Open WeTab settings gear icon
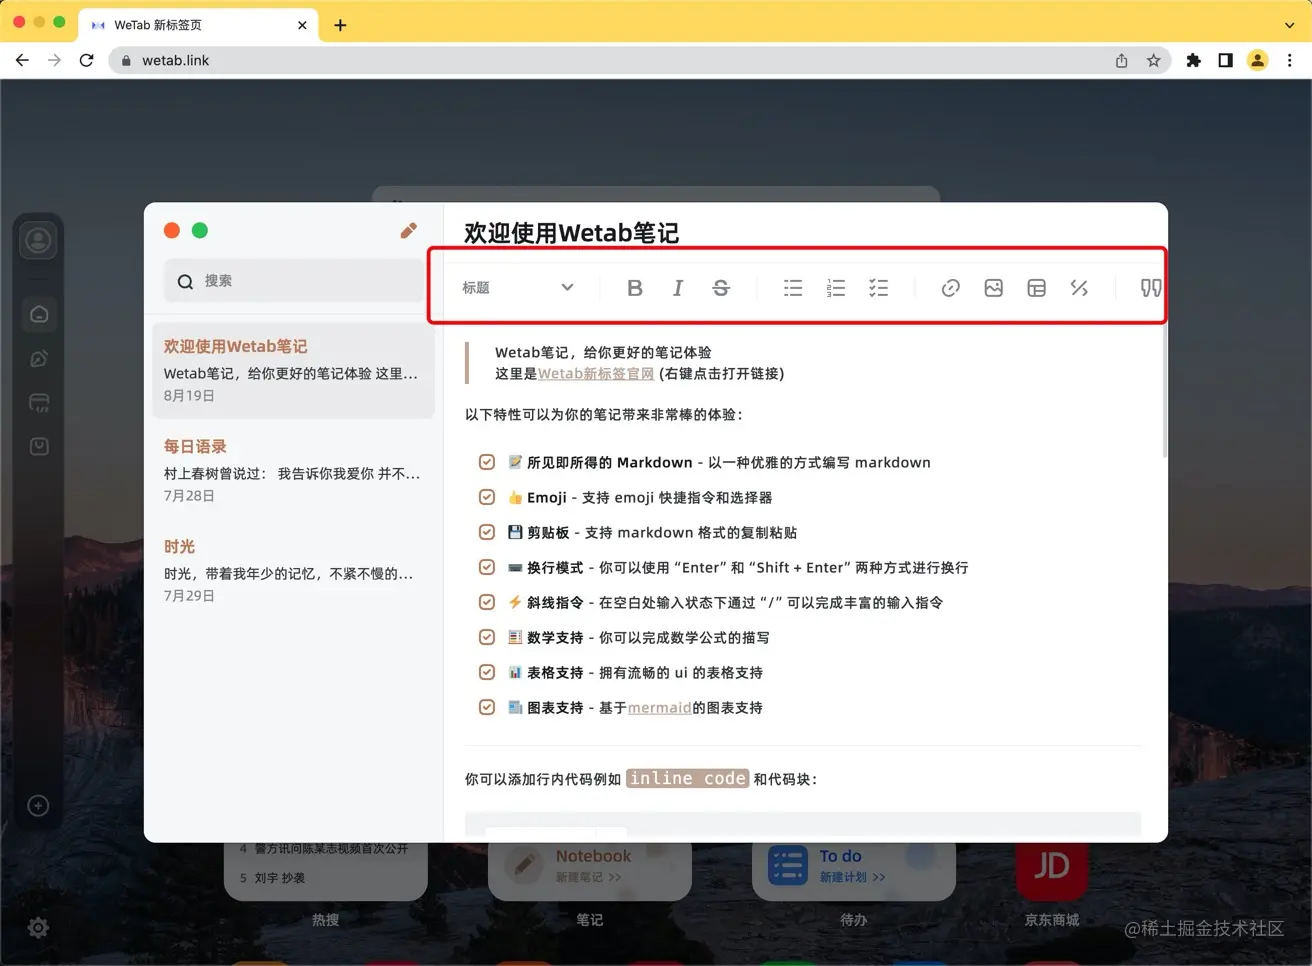This screenshot has width=1312, height=966. click(x=38, y=928)
